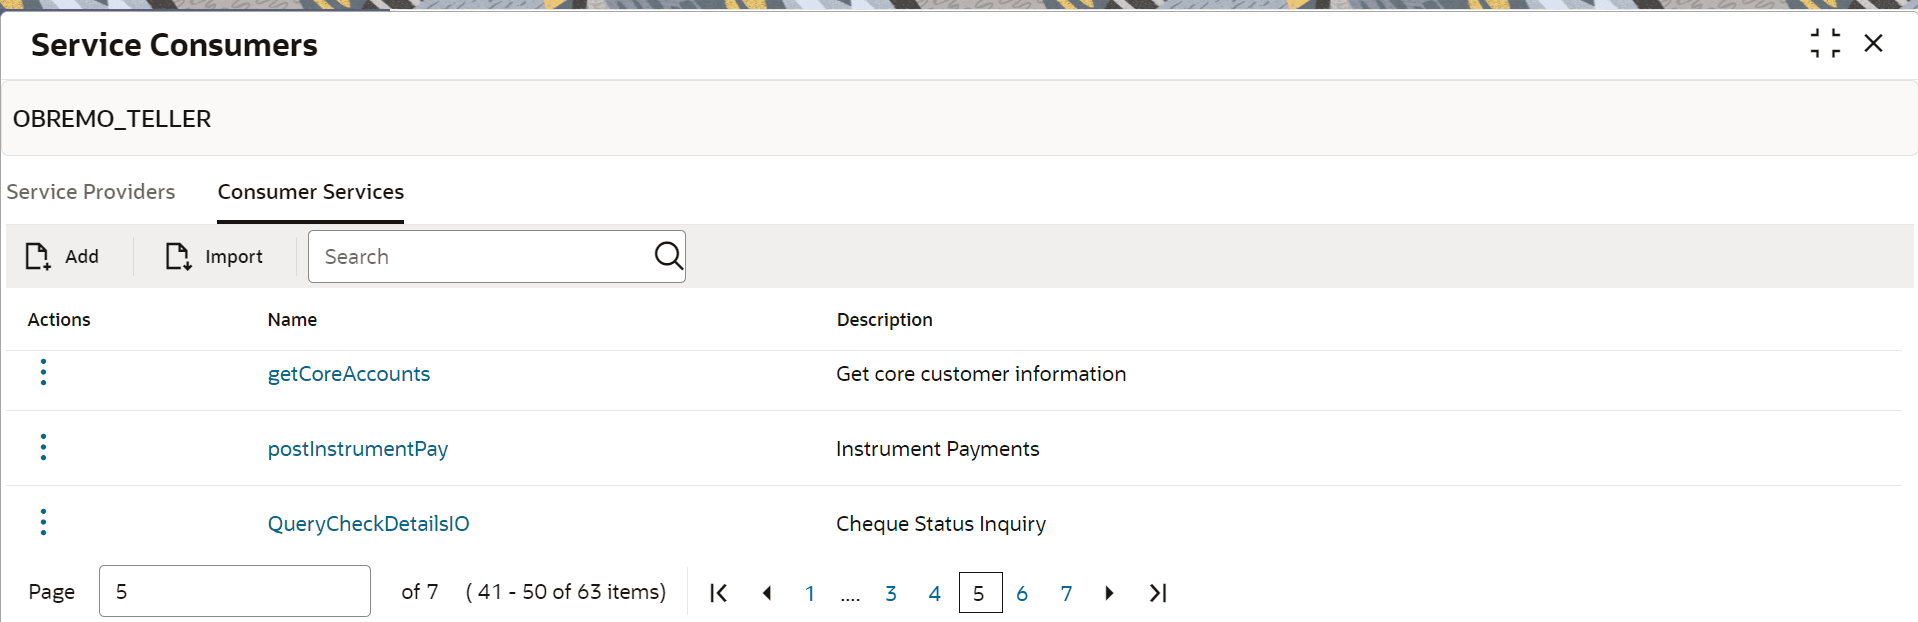Open the QueryCheckDetailsIO service link
Viewport: 1918px width, 622px height.
pos(368,524)
